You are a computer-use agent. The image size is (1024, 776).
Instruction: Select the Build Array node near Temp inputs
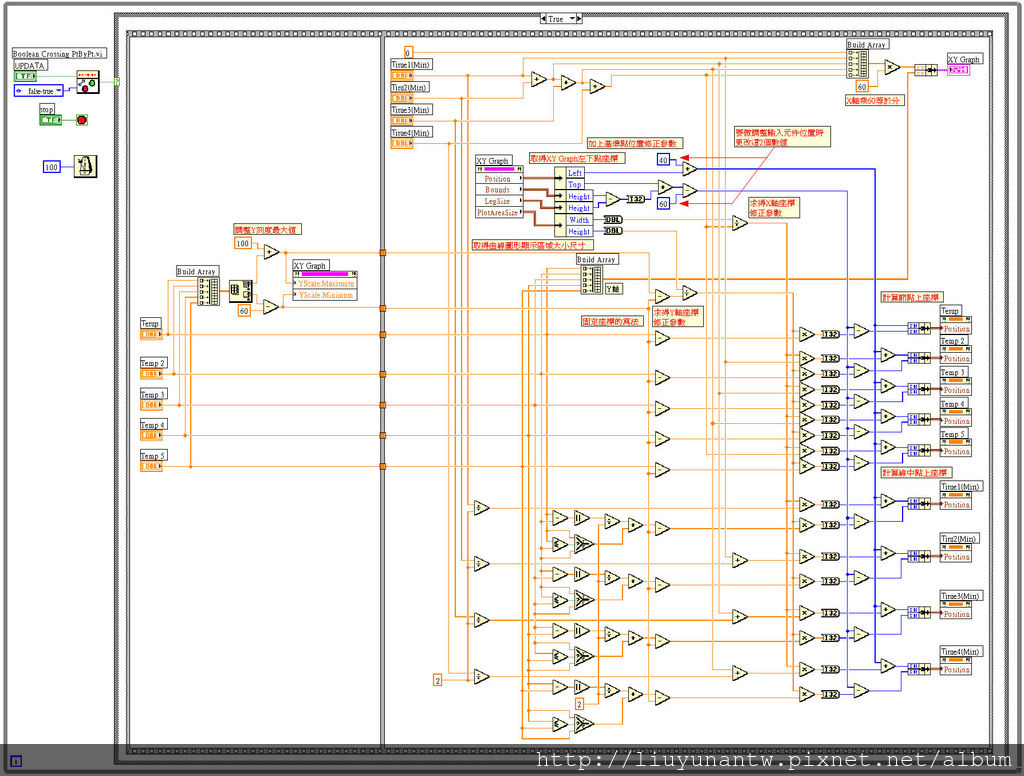(x=209, y=291)
